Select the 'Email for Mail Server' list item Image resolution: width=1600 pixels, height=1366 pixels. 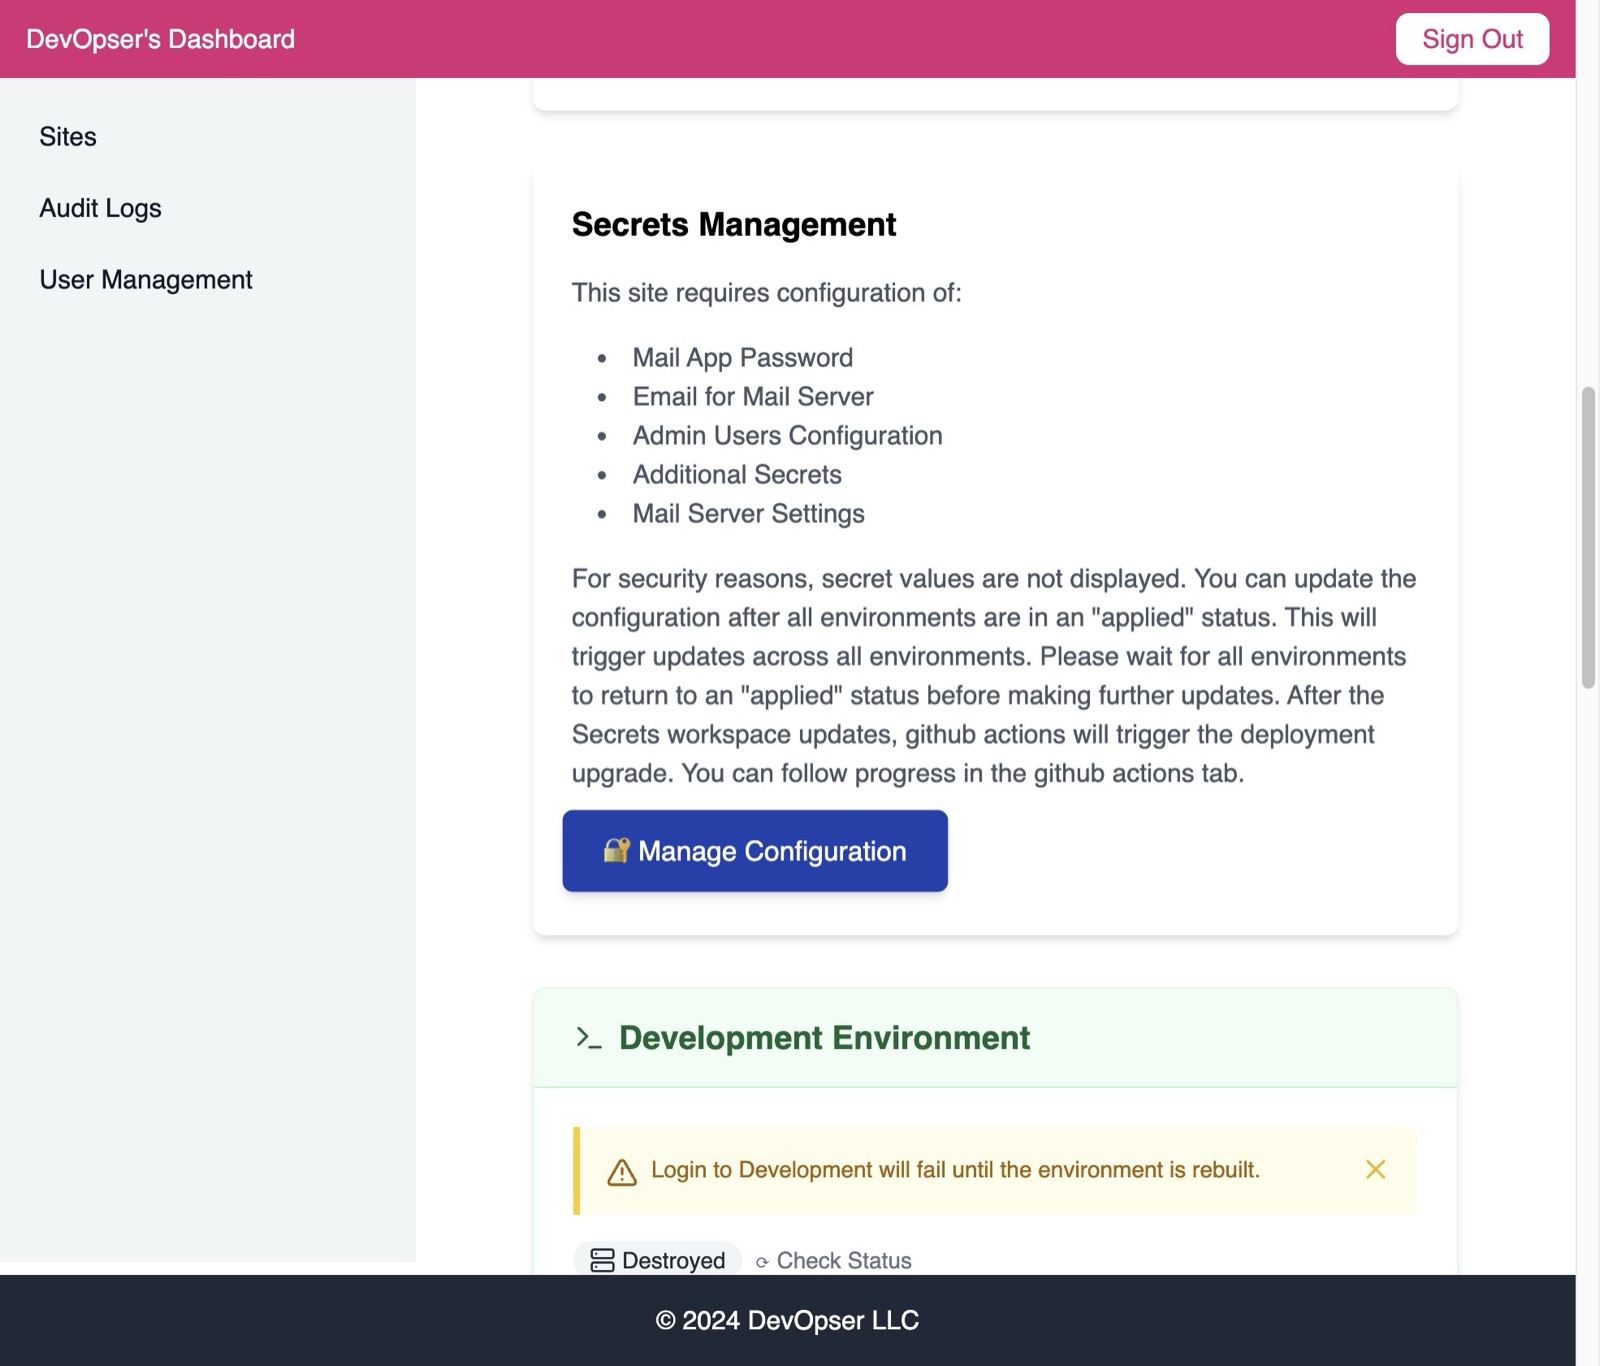[x=753, y=397]
